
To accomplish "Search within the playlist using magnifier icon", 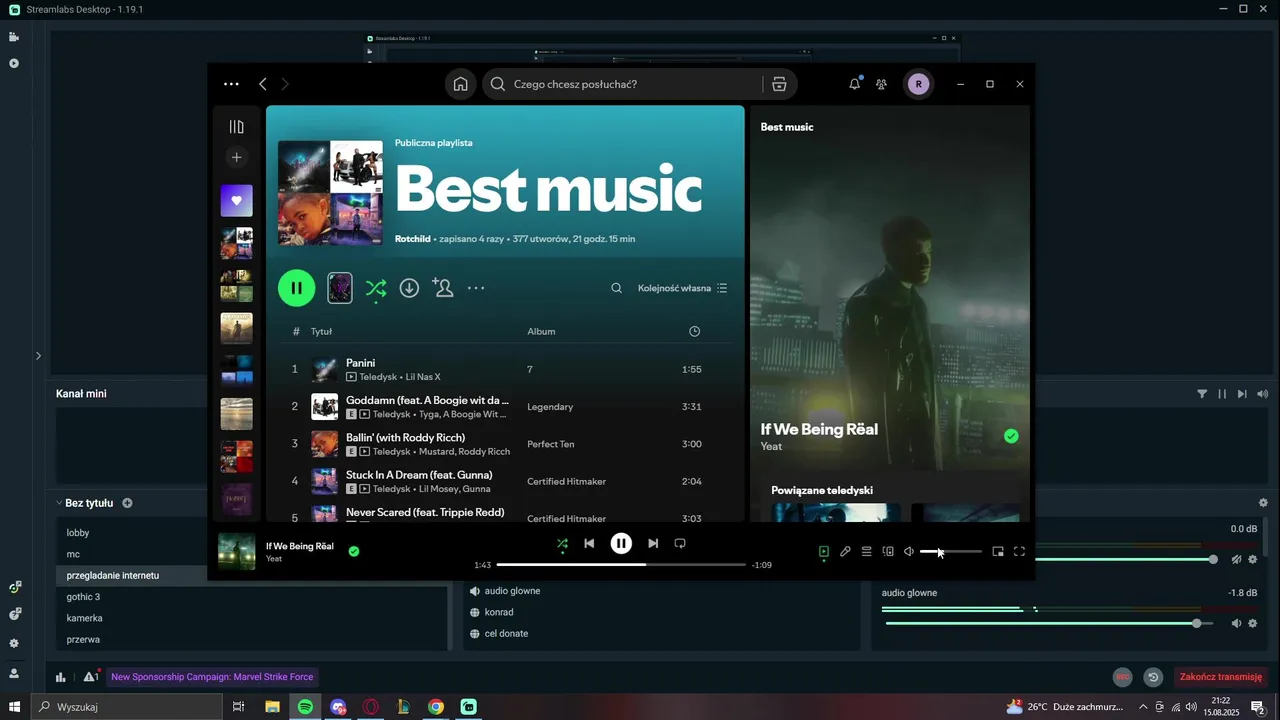I will [616, 288].
